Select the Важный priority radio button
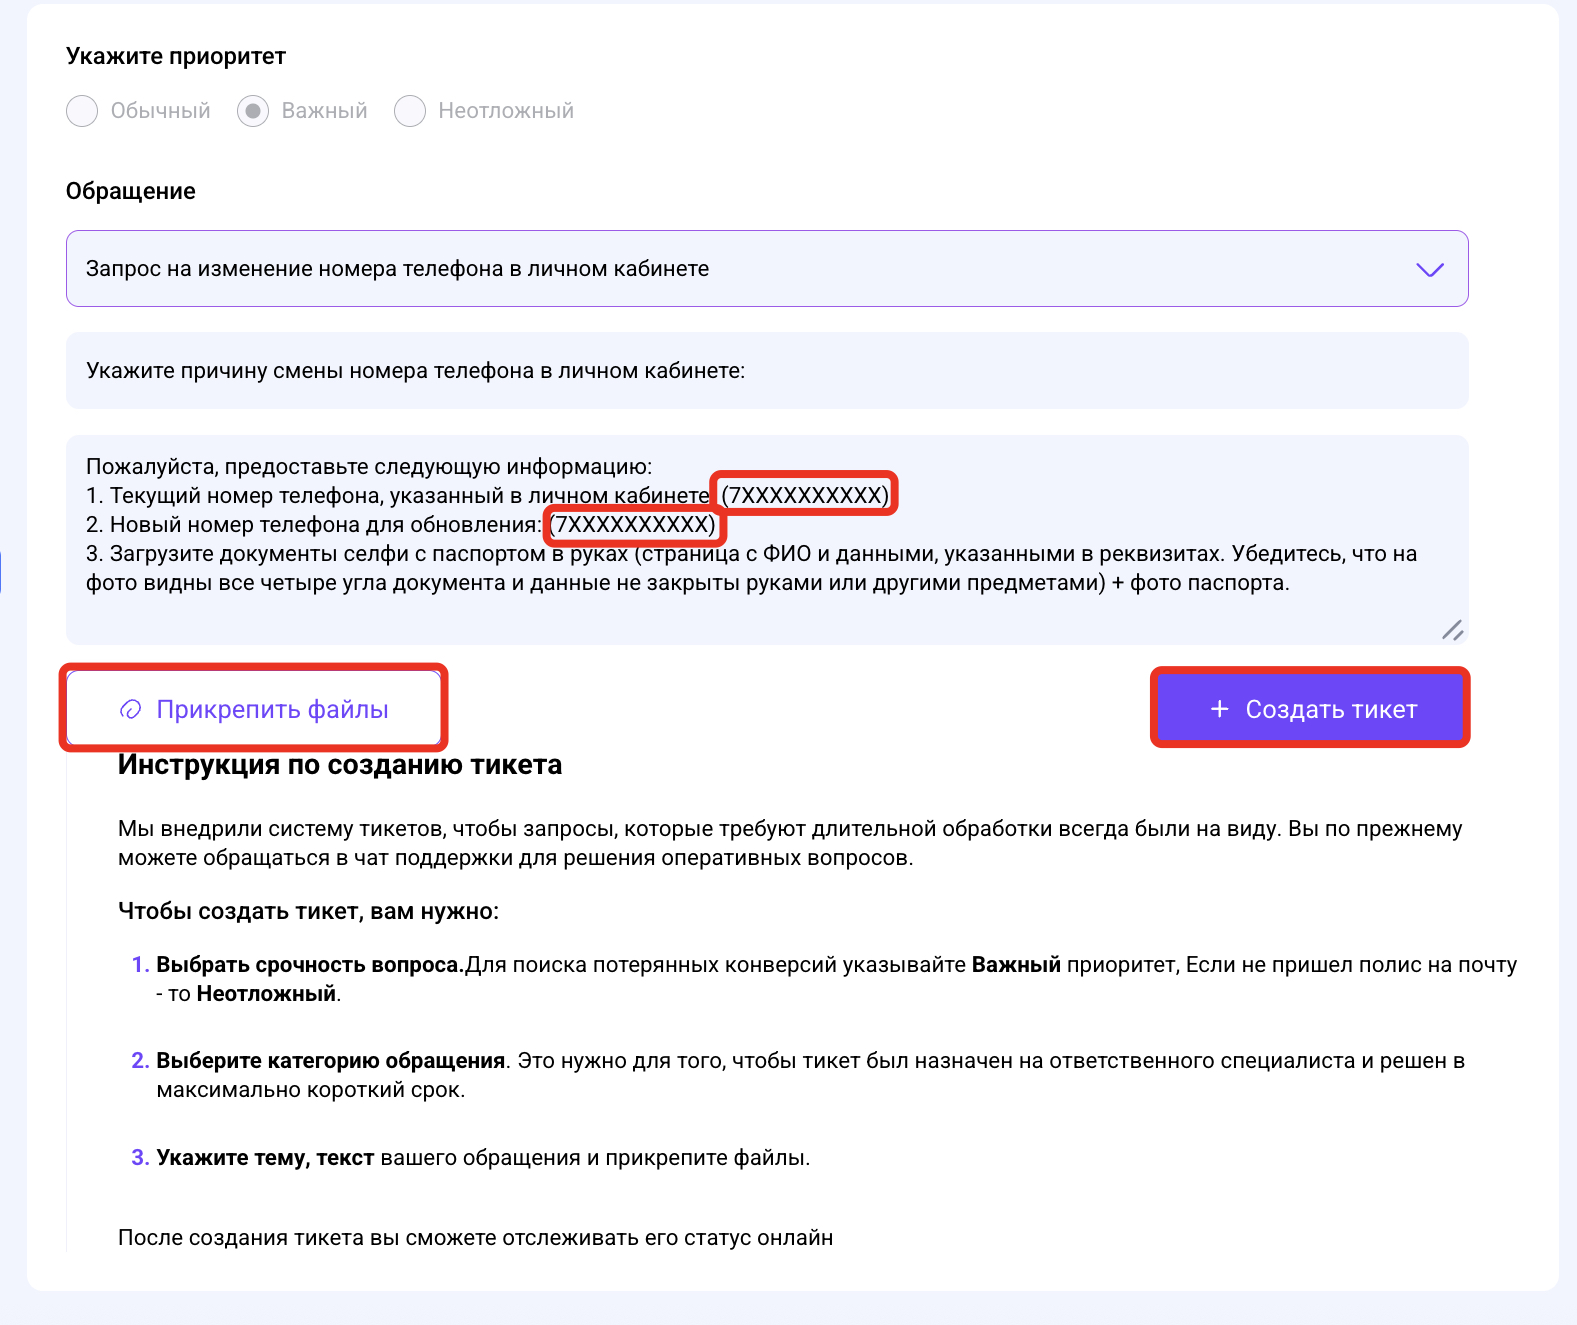This screenshot has height=1325, width=1577. point(253,111)
